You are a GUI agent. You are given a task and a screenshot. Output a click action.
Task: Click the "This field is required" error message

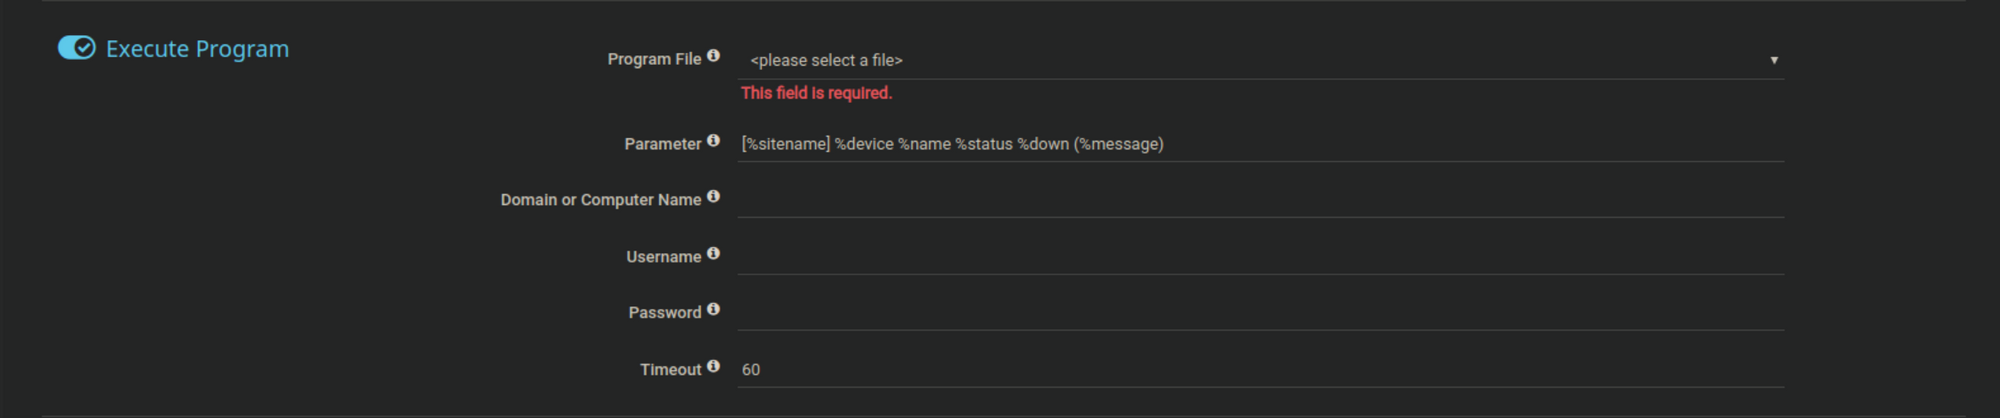tap(816, 93)
